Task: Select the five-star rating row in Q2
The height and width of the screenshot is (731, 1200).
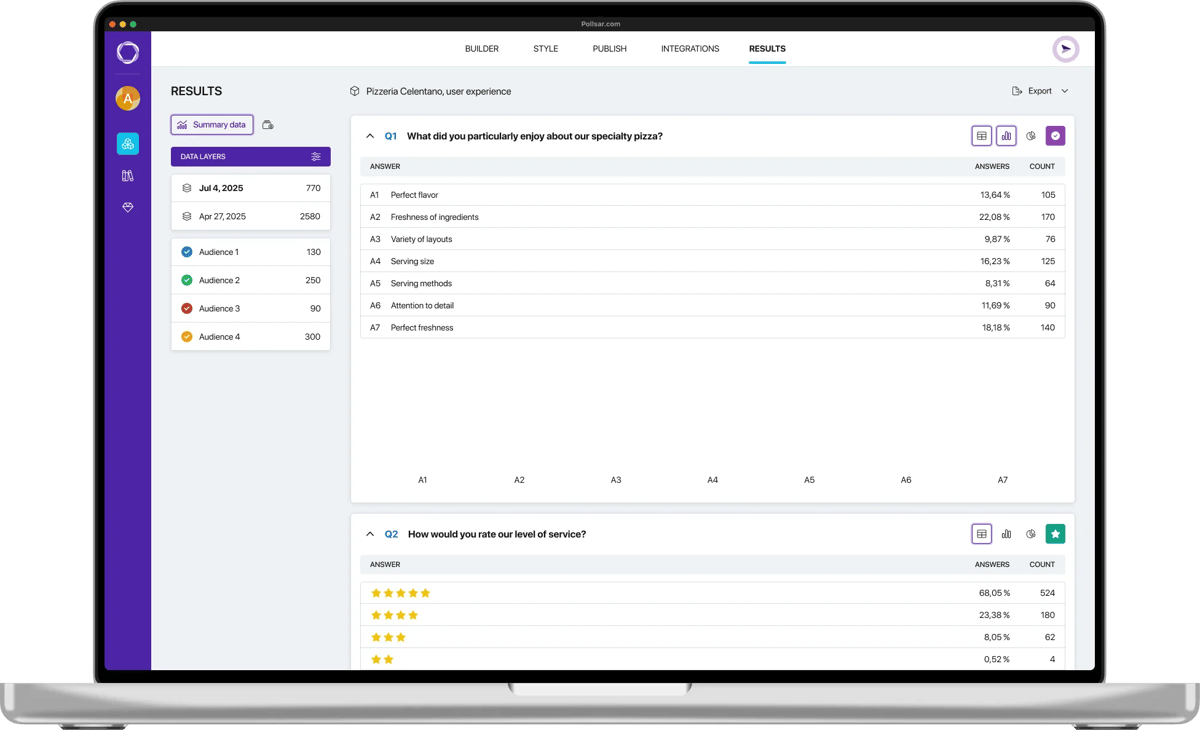Action: tap(713, 593)
